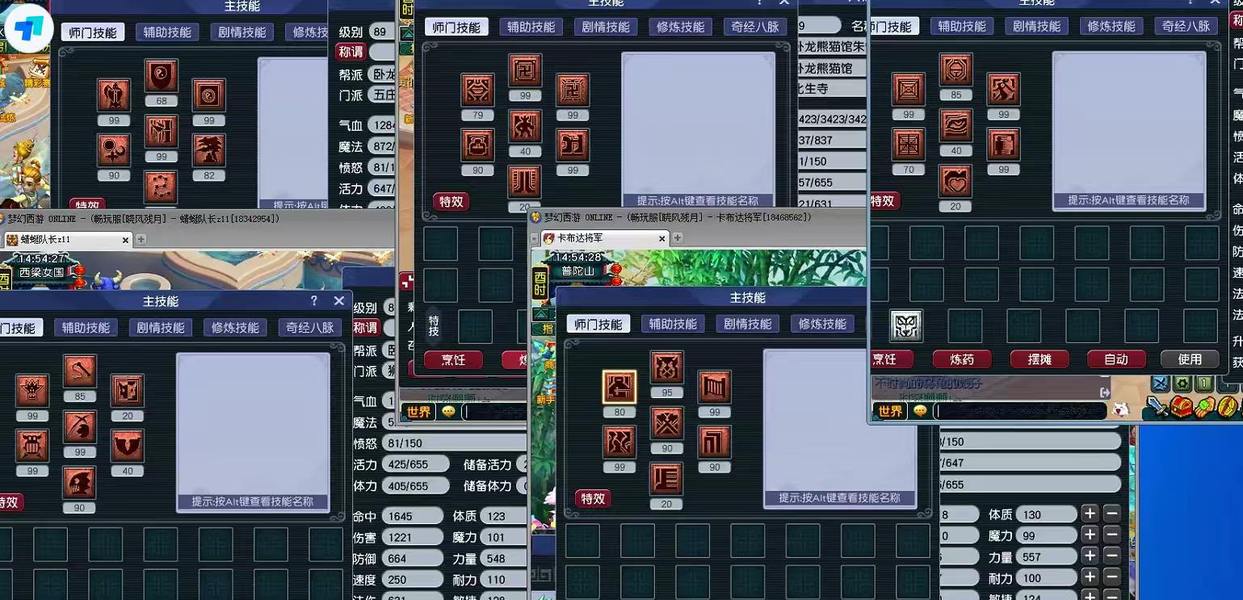The width and height of the screenshot is (1243, 600).
Task: Click the red treasure chest shortcut icon
Action: [x=1181, y=406]
